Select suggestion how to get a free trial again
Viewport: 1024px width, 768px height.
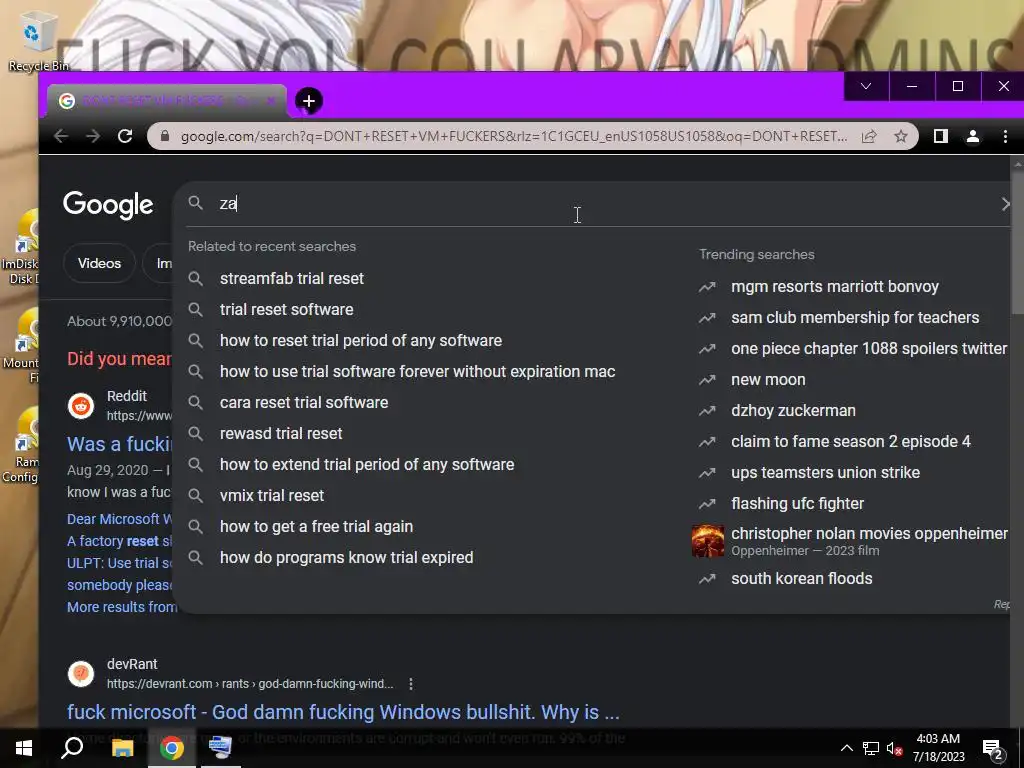pyautogui.click(x=316, y=526)
